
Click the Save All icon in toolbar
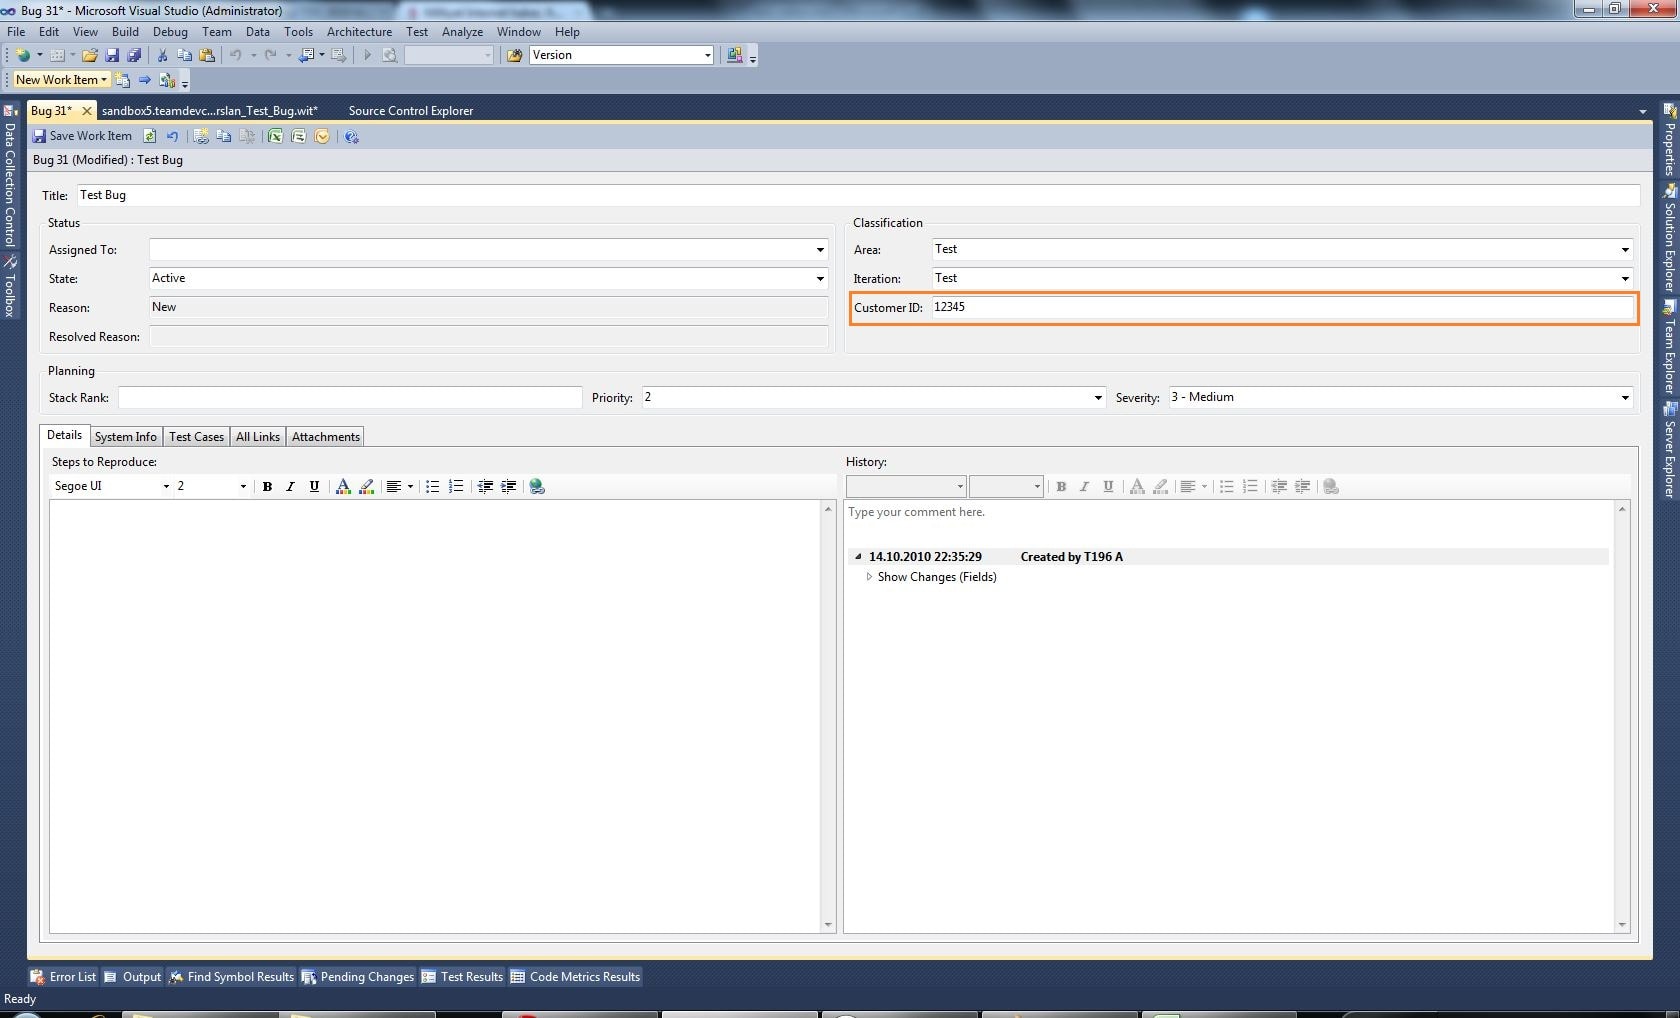point(133,55)
